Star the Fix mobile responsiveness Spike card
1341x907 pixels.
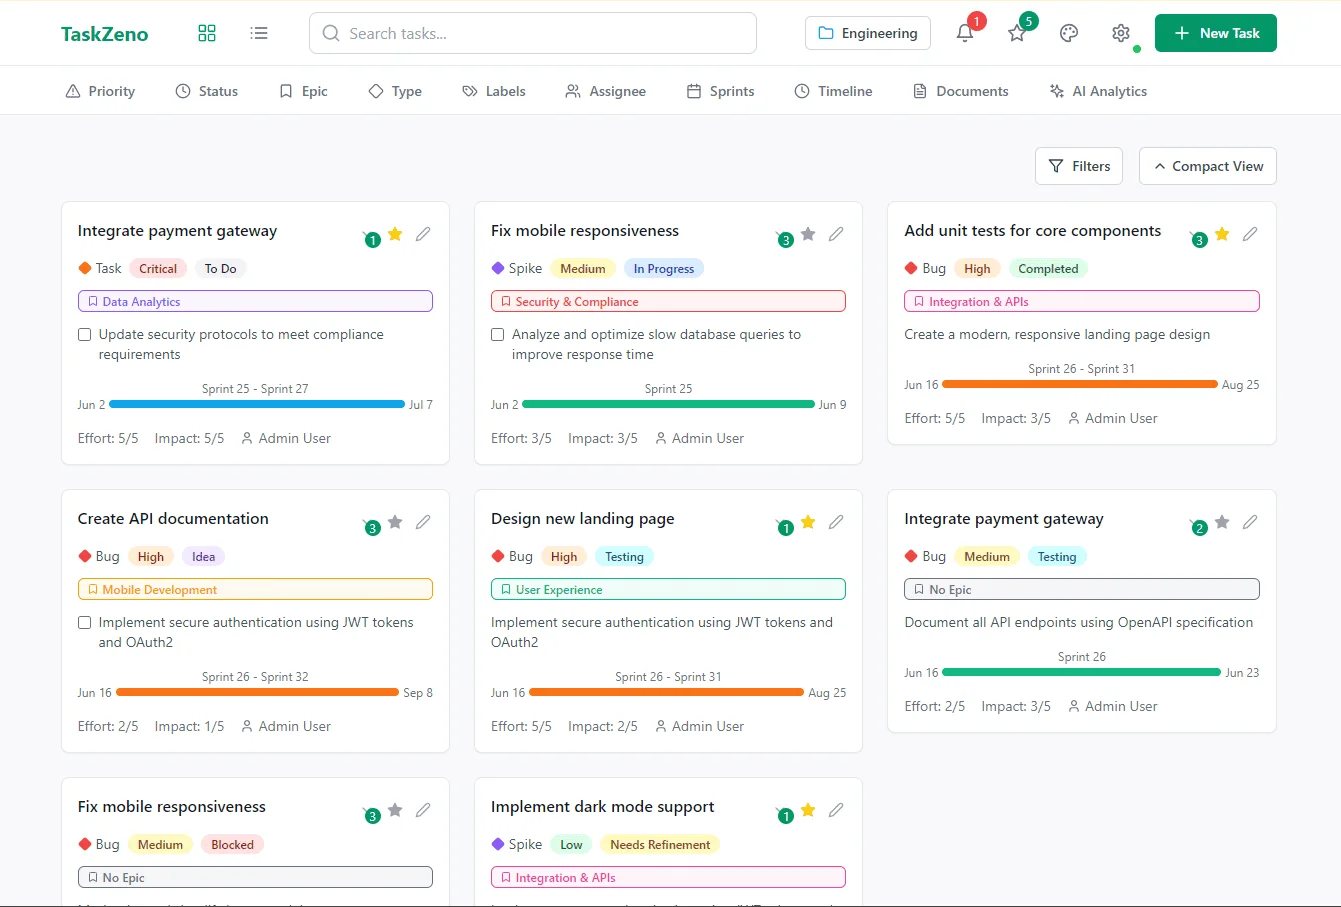coord(808,234)
